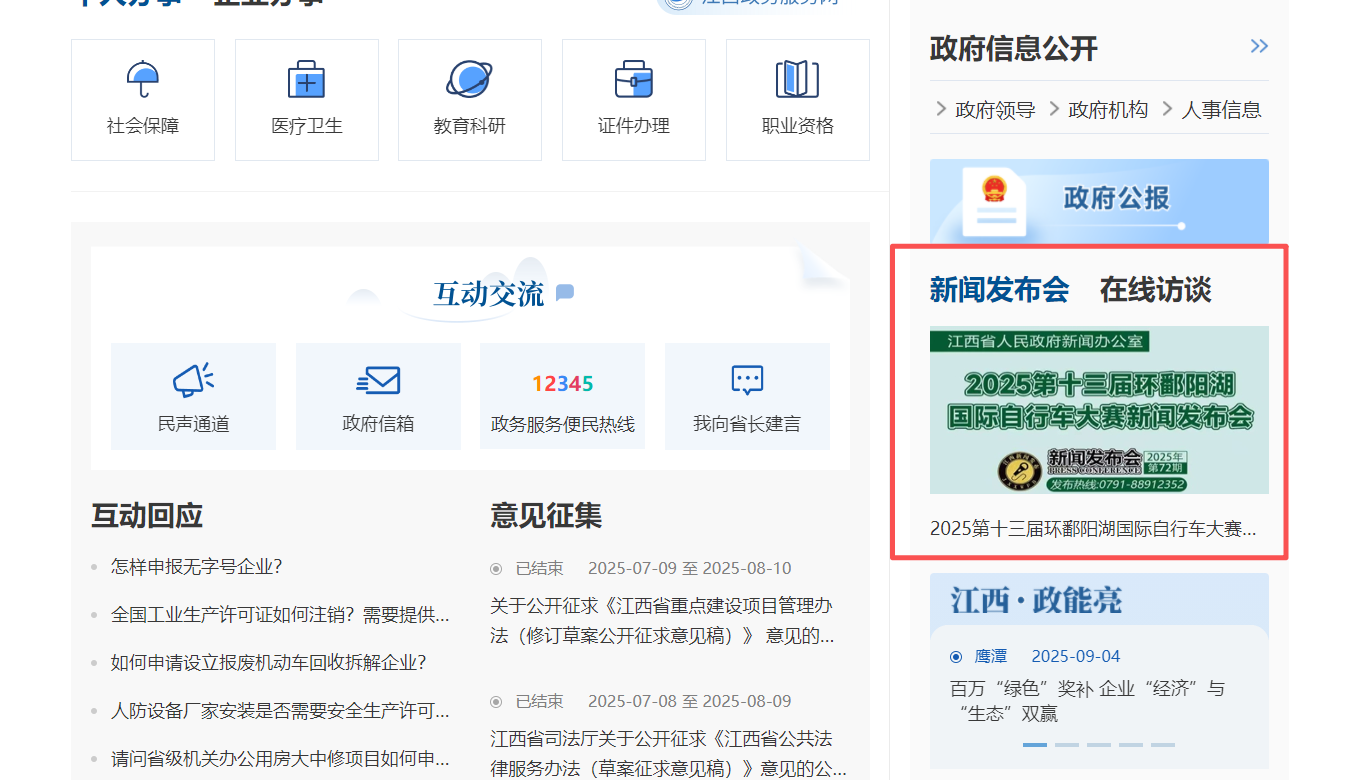Open the 政府领导 link
Image resolution: width=1359 pixels, height=780 pixels.
(995, 110)
